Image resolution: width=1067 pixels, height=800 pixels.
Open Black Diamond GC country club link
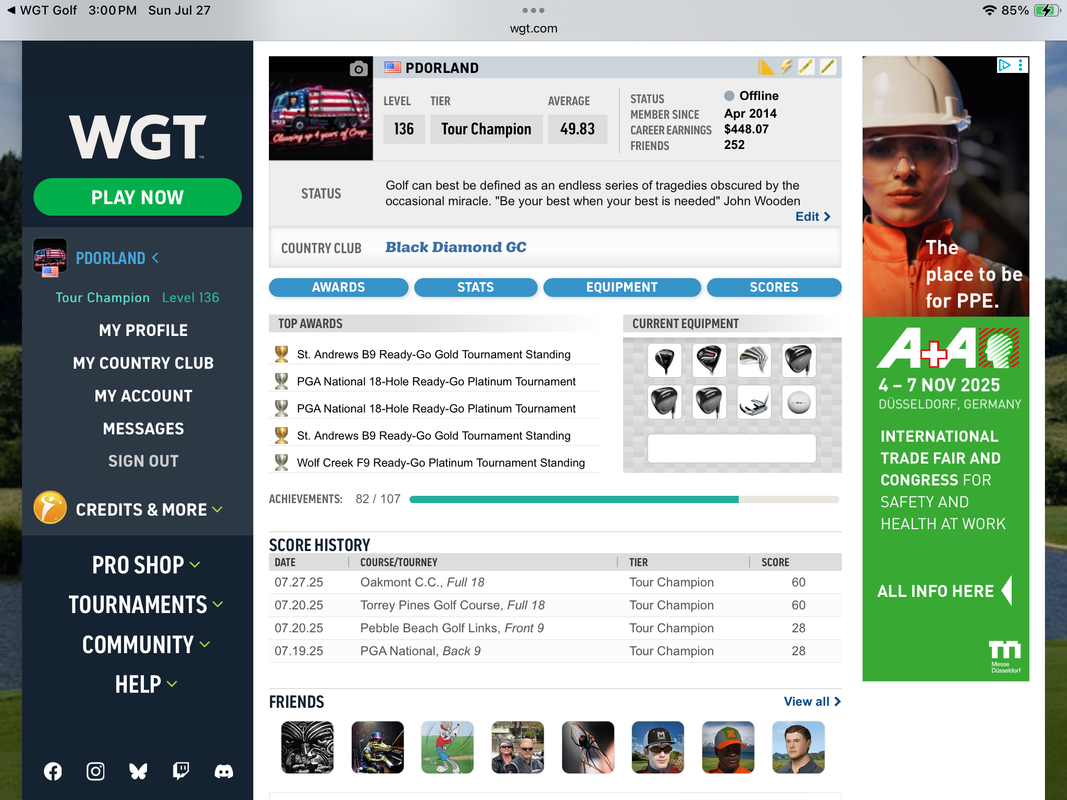coord(455,247)
